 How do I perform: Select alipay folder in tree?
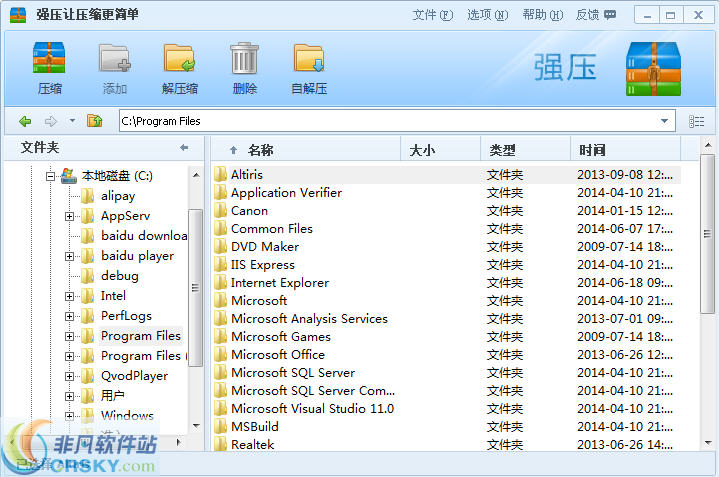click(x=118, y=196)
